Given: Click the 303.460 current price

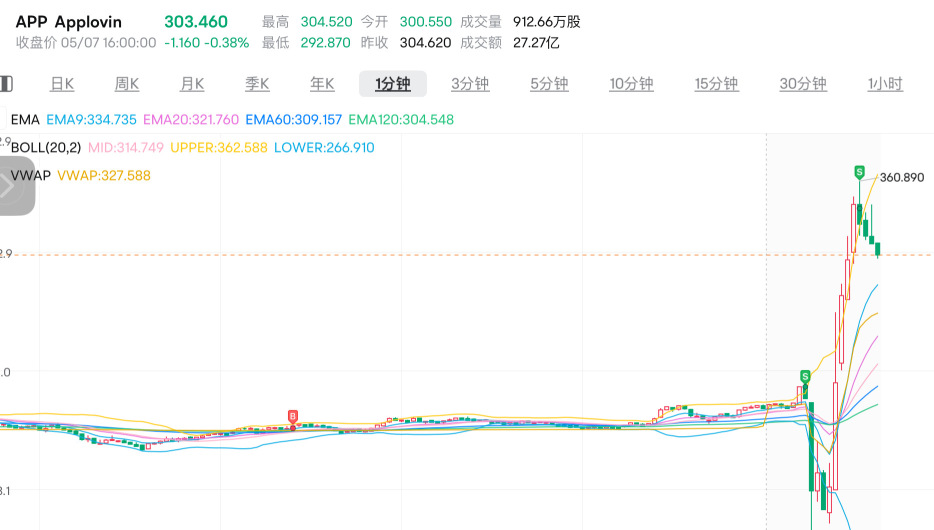Looking at the screenshot, I should pyautogui.click(x=196, y=22).
